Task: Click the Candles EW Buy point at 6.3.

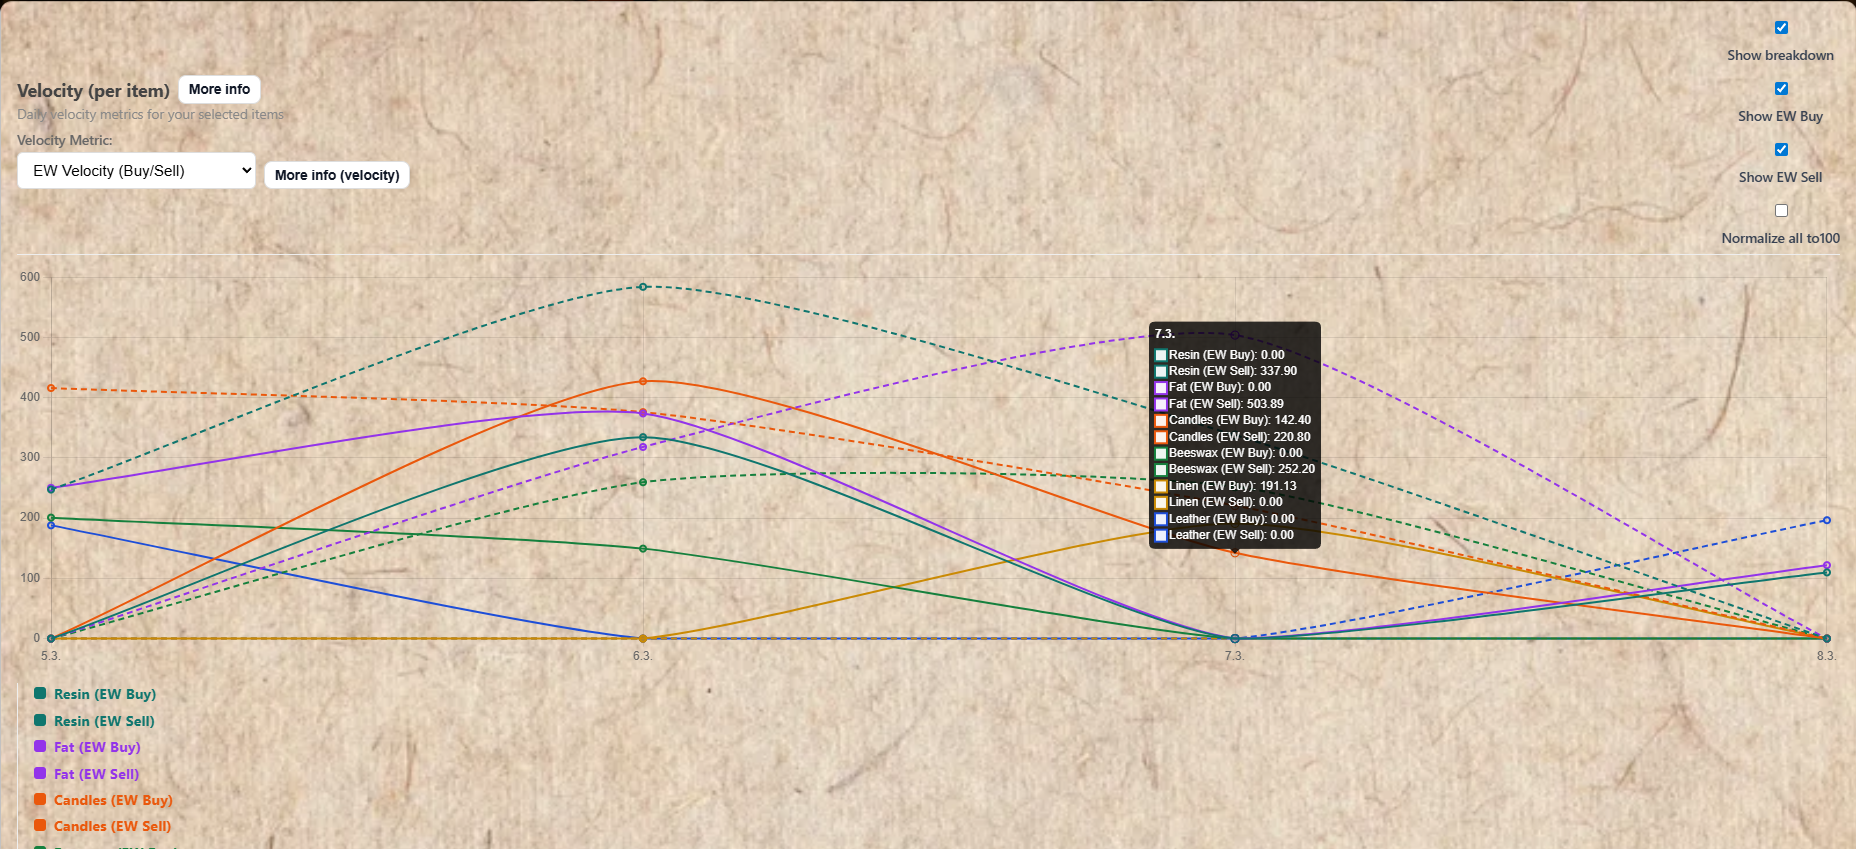Action: [x=643, y=381]
